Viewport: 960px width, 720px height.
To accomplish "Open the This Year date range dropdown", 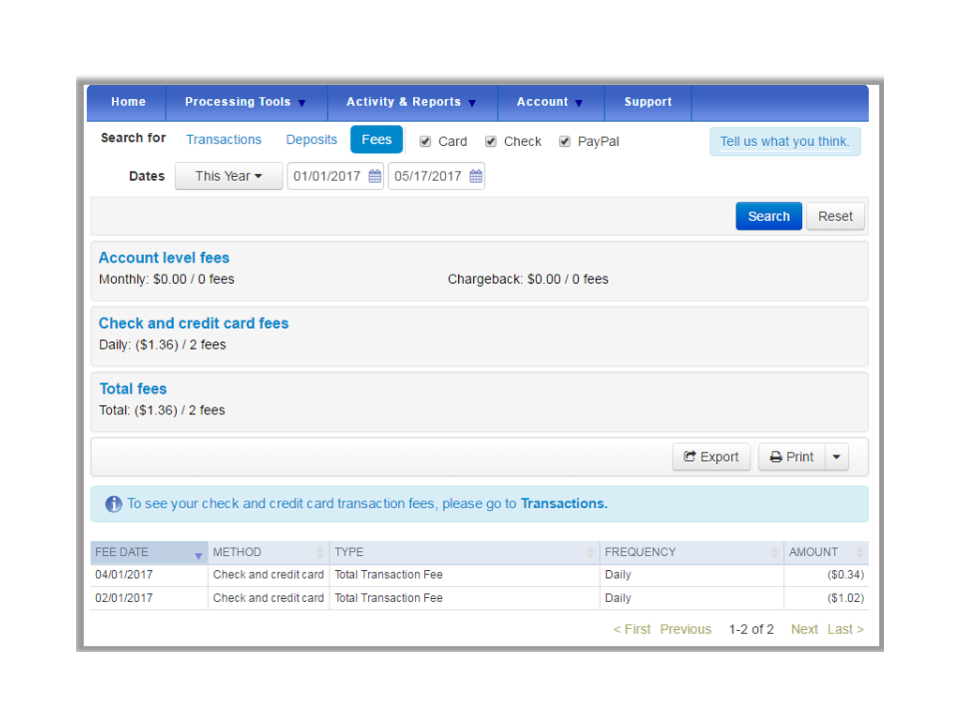I will tap(228, 176).
